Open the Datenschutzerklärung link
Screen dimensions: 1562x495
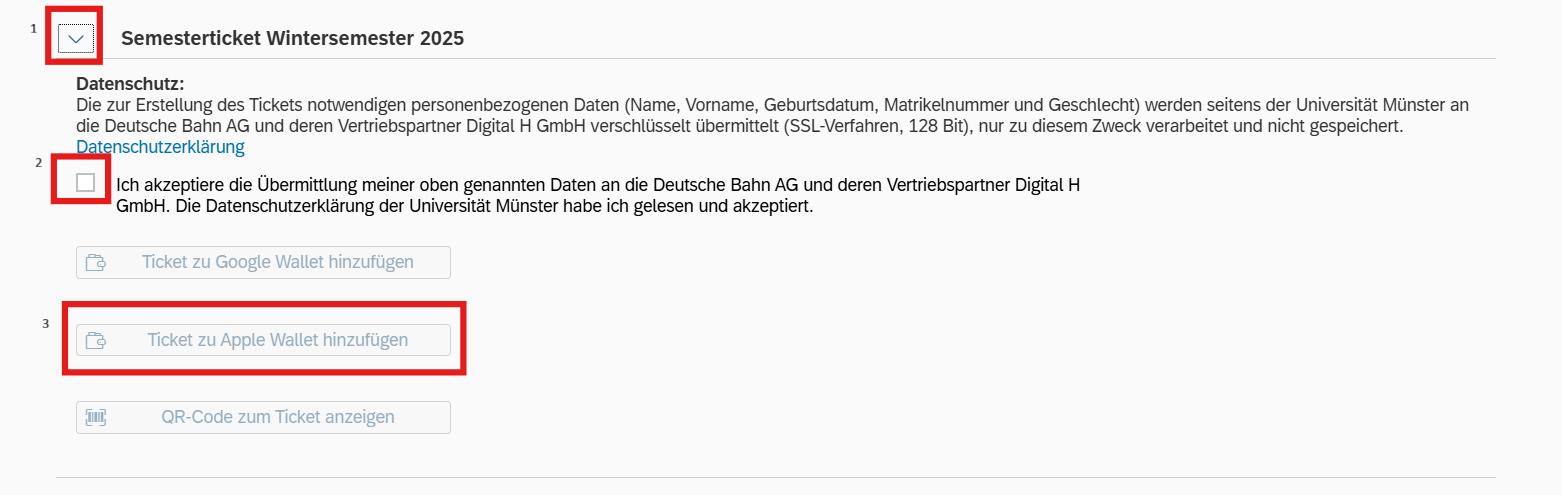(x=160, y=147)
